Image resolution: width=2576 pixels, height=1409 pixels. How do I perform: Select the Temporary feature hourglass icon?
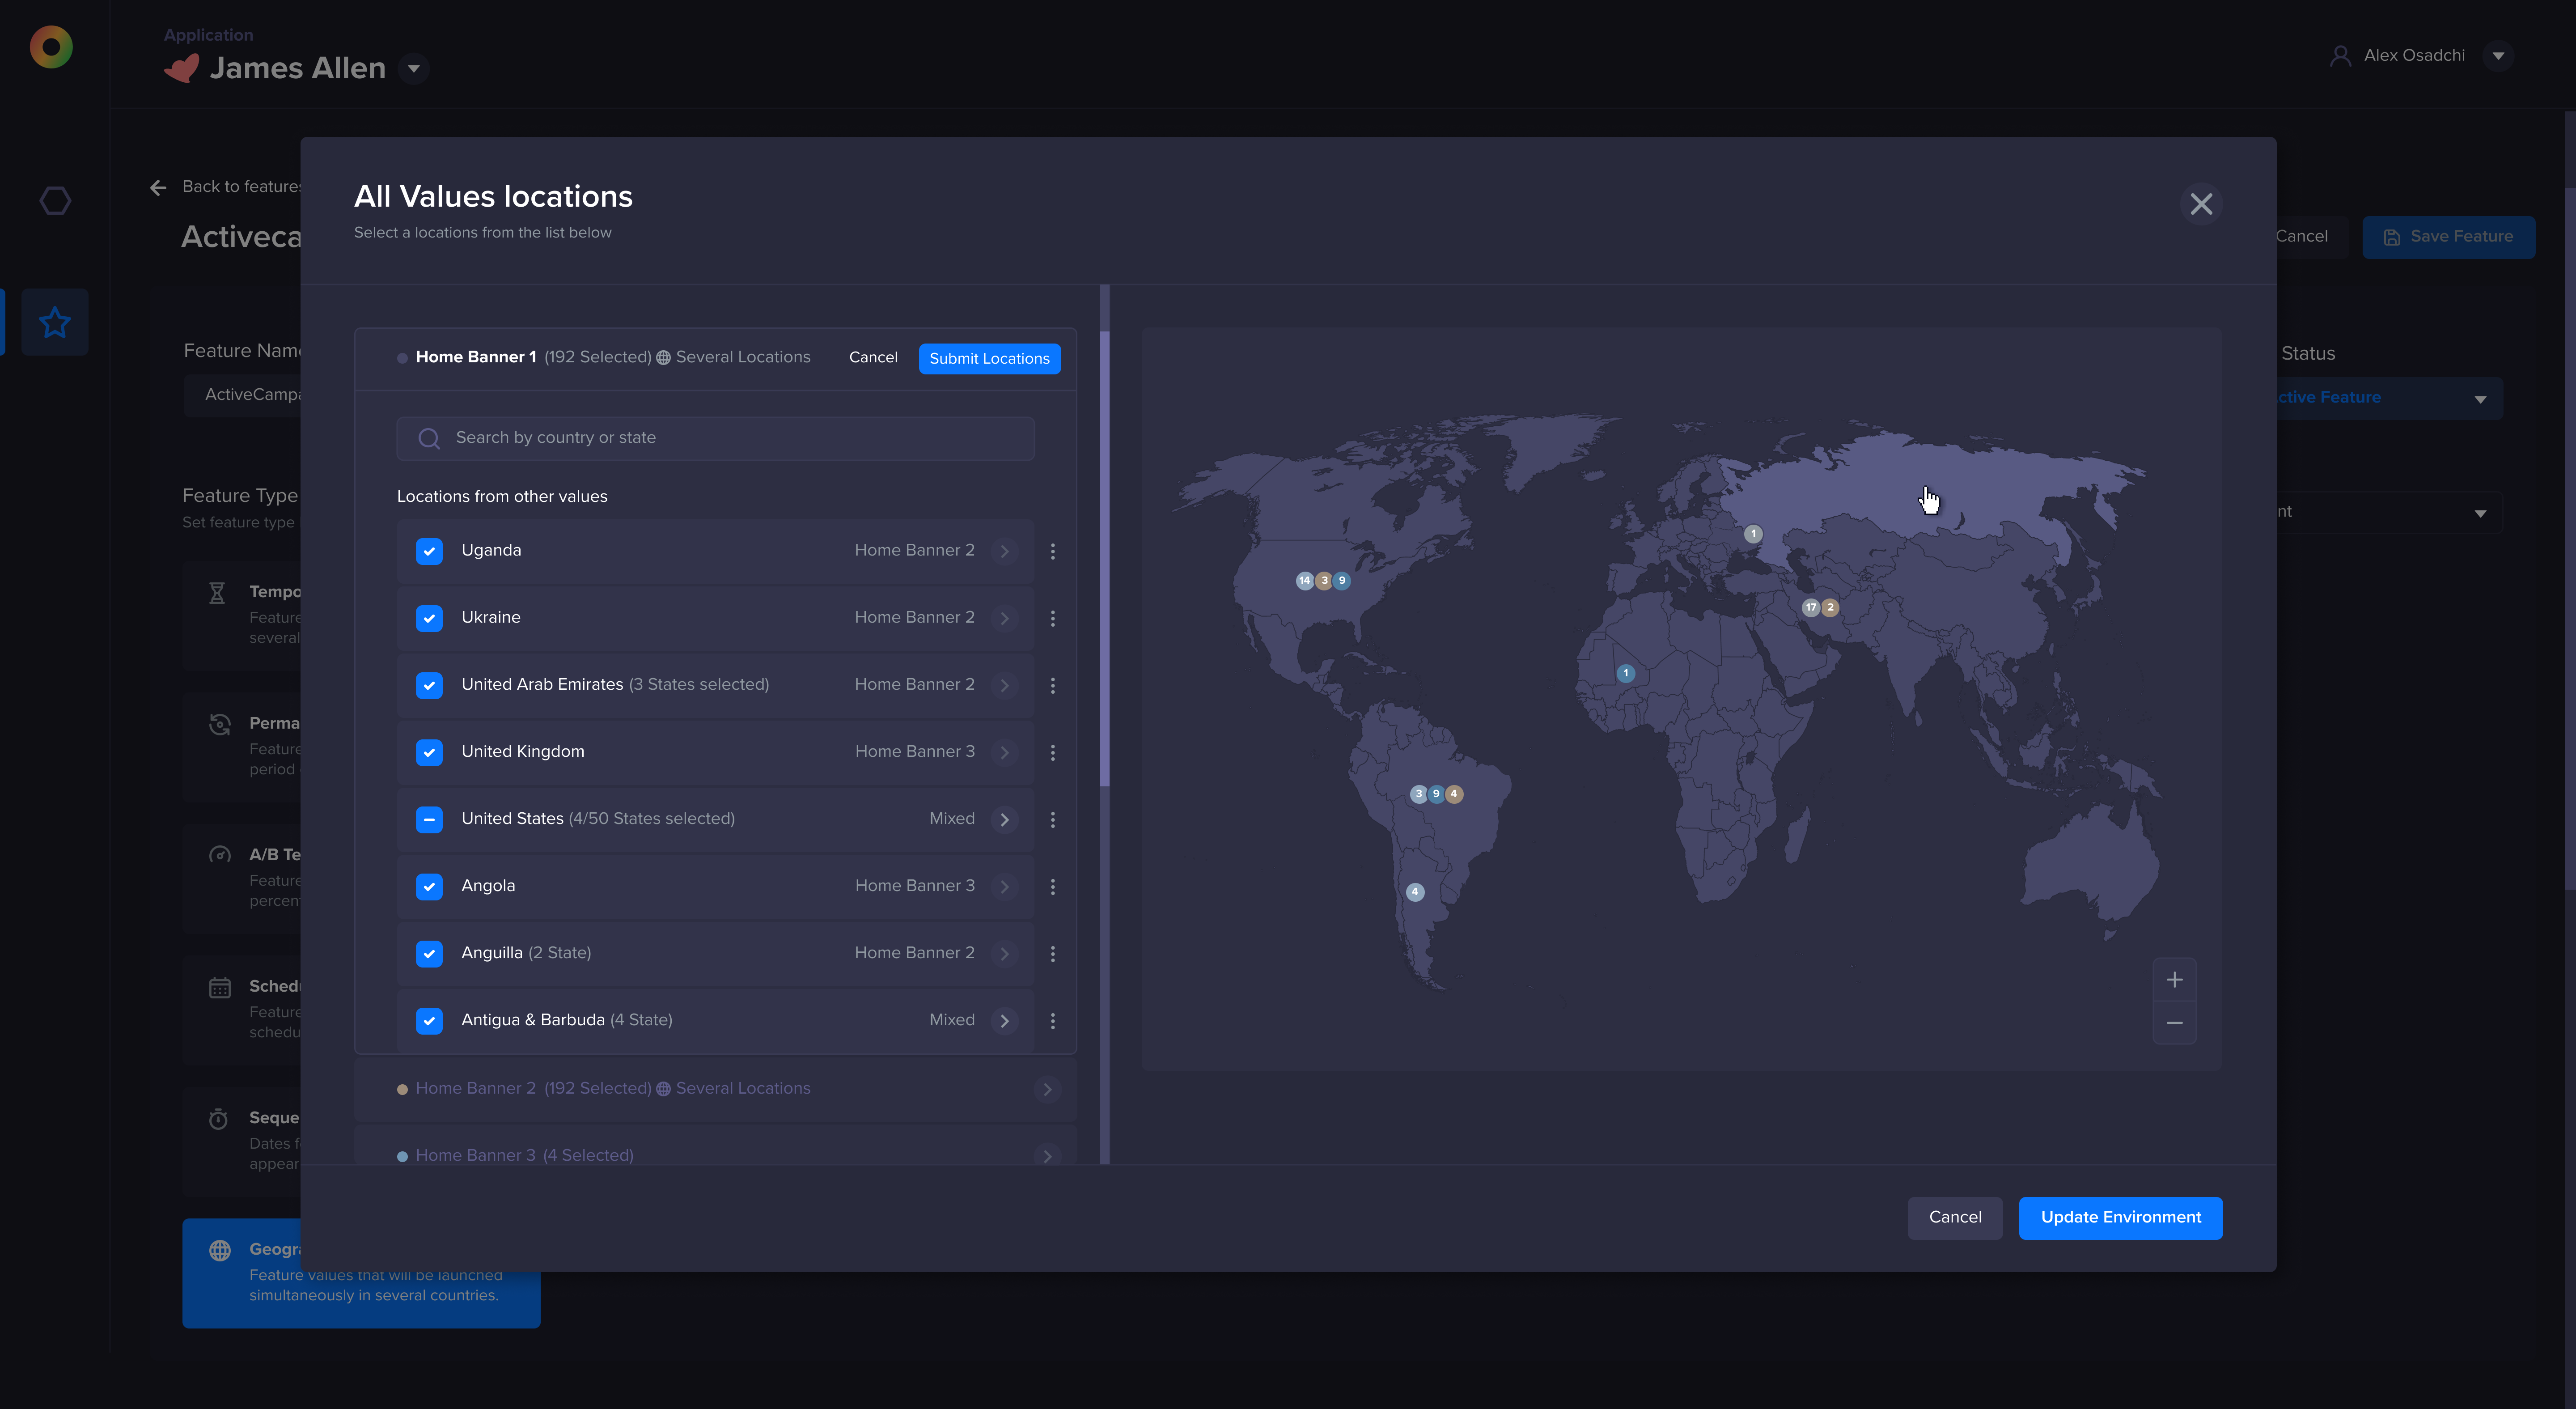point(217,593)
